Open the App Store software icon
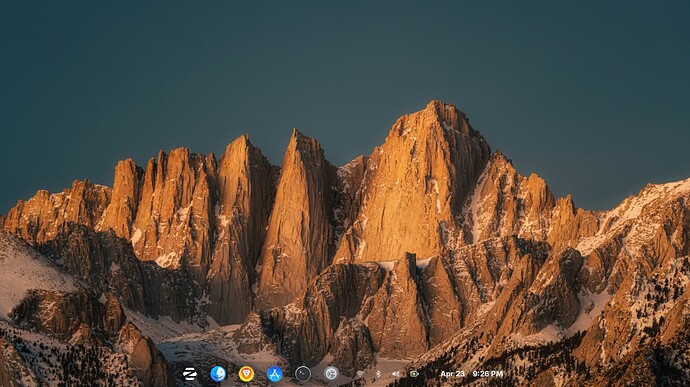 [x=274, y=374]
